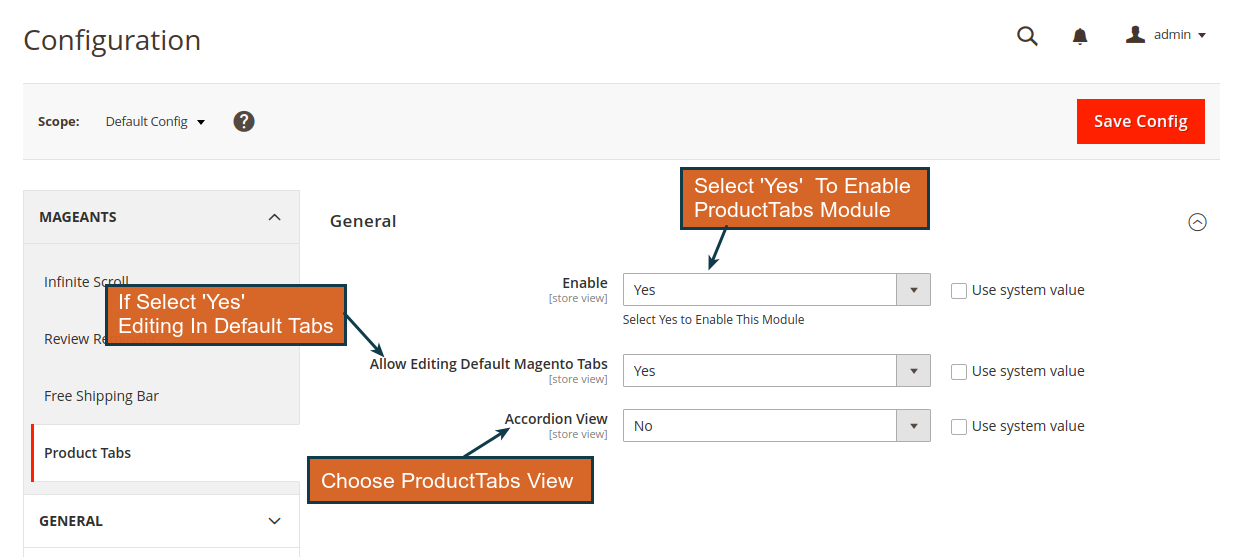
Task: Expand the GENERAL sidebar section
Action: [x=161, y=521]
